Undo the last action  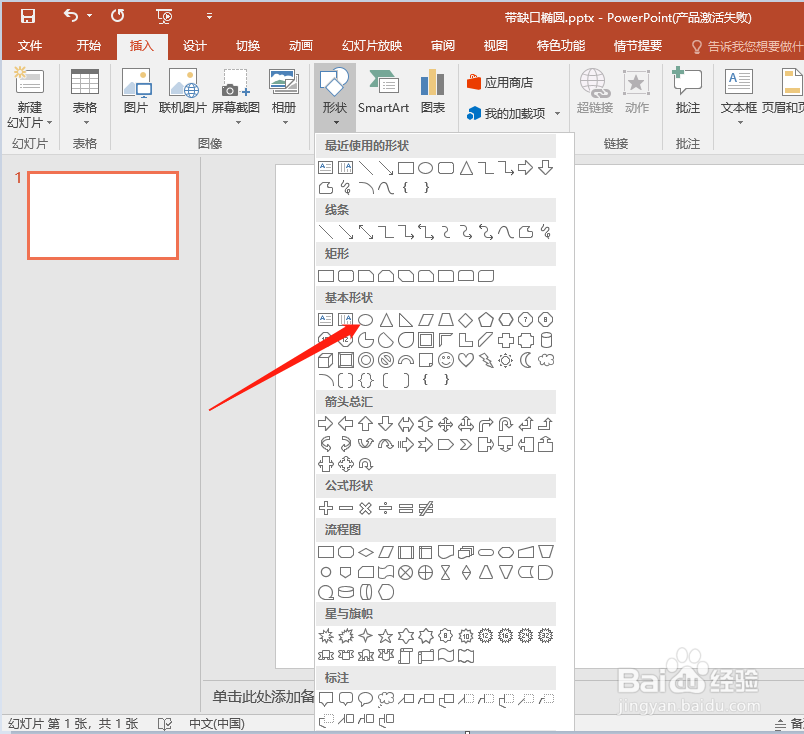click(x=71, y=16)
